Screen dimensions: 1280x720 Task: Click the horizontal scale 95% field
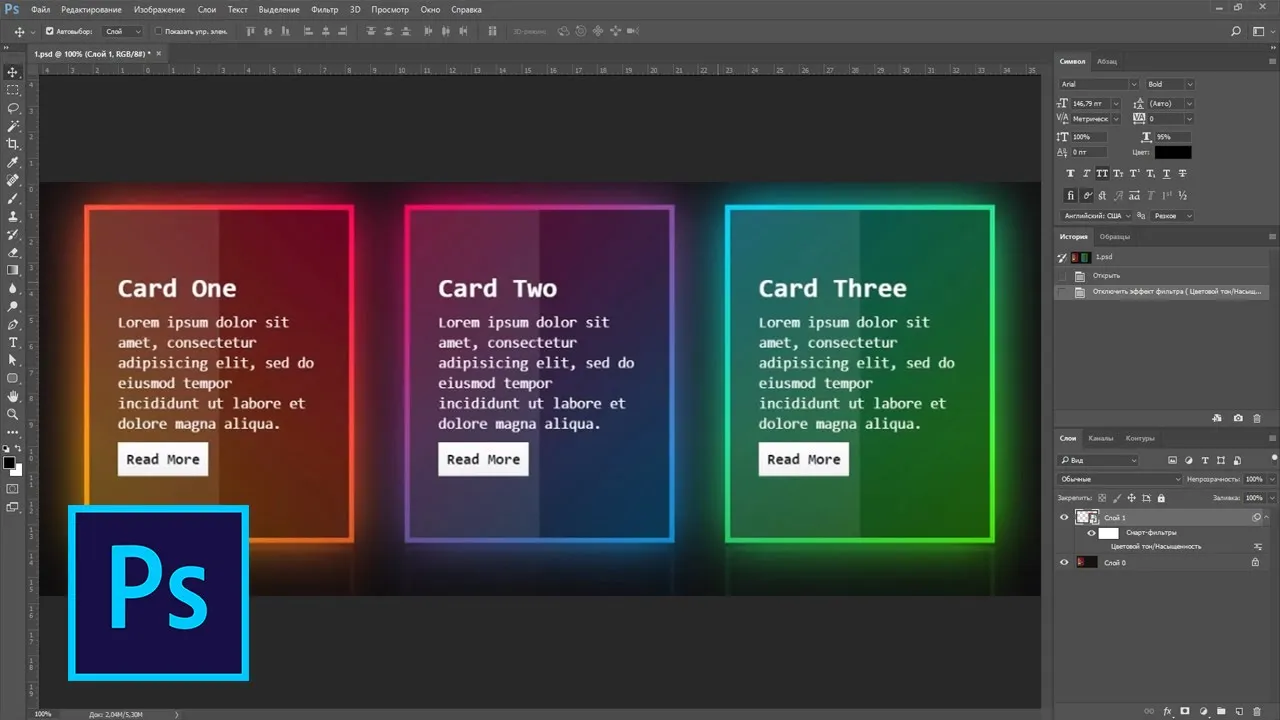tap(1173, 136)
